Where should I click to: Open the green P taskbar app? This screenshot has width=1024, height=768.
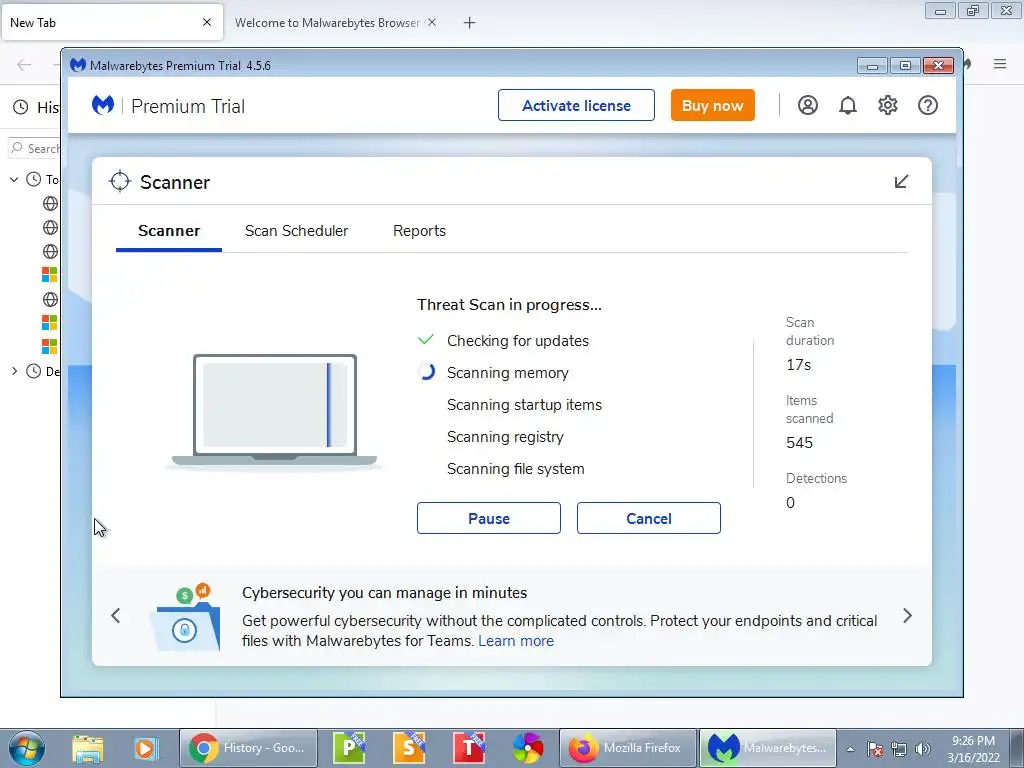tap(349, 748)
